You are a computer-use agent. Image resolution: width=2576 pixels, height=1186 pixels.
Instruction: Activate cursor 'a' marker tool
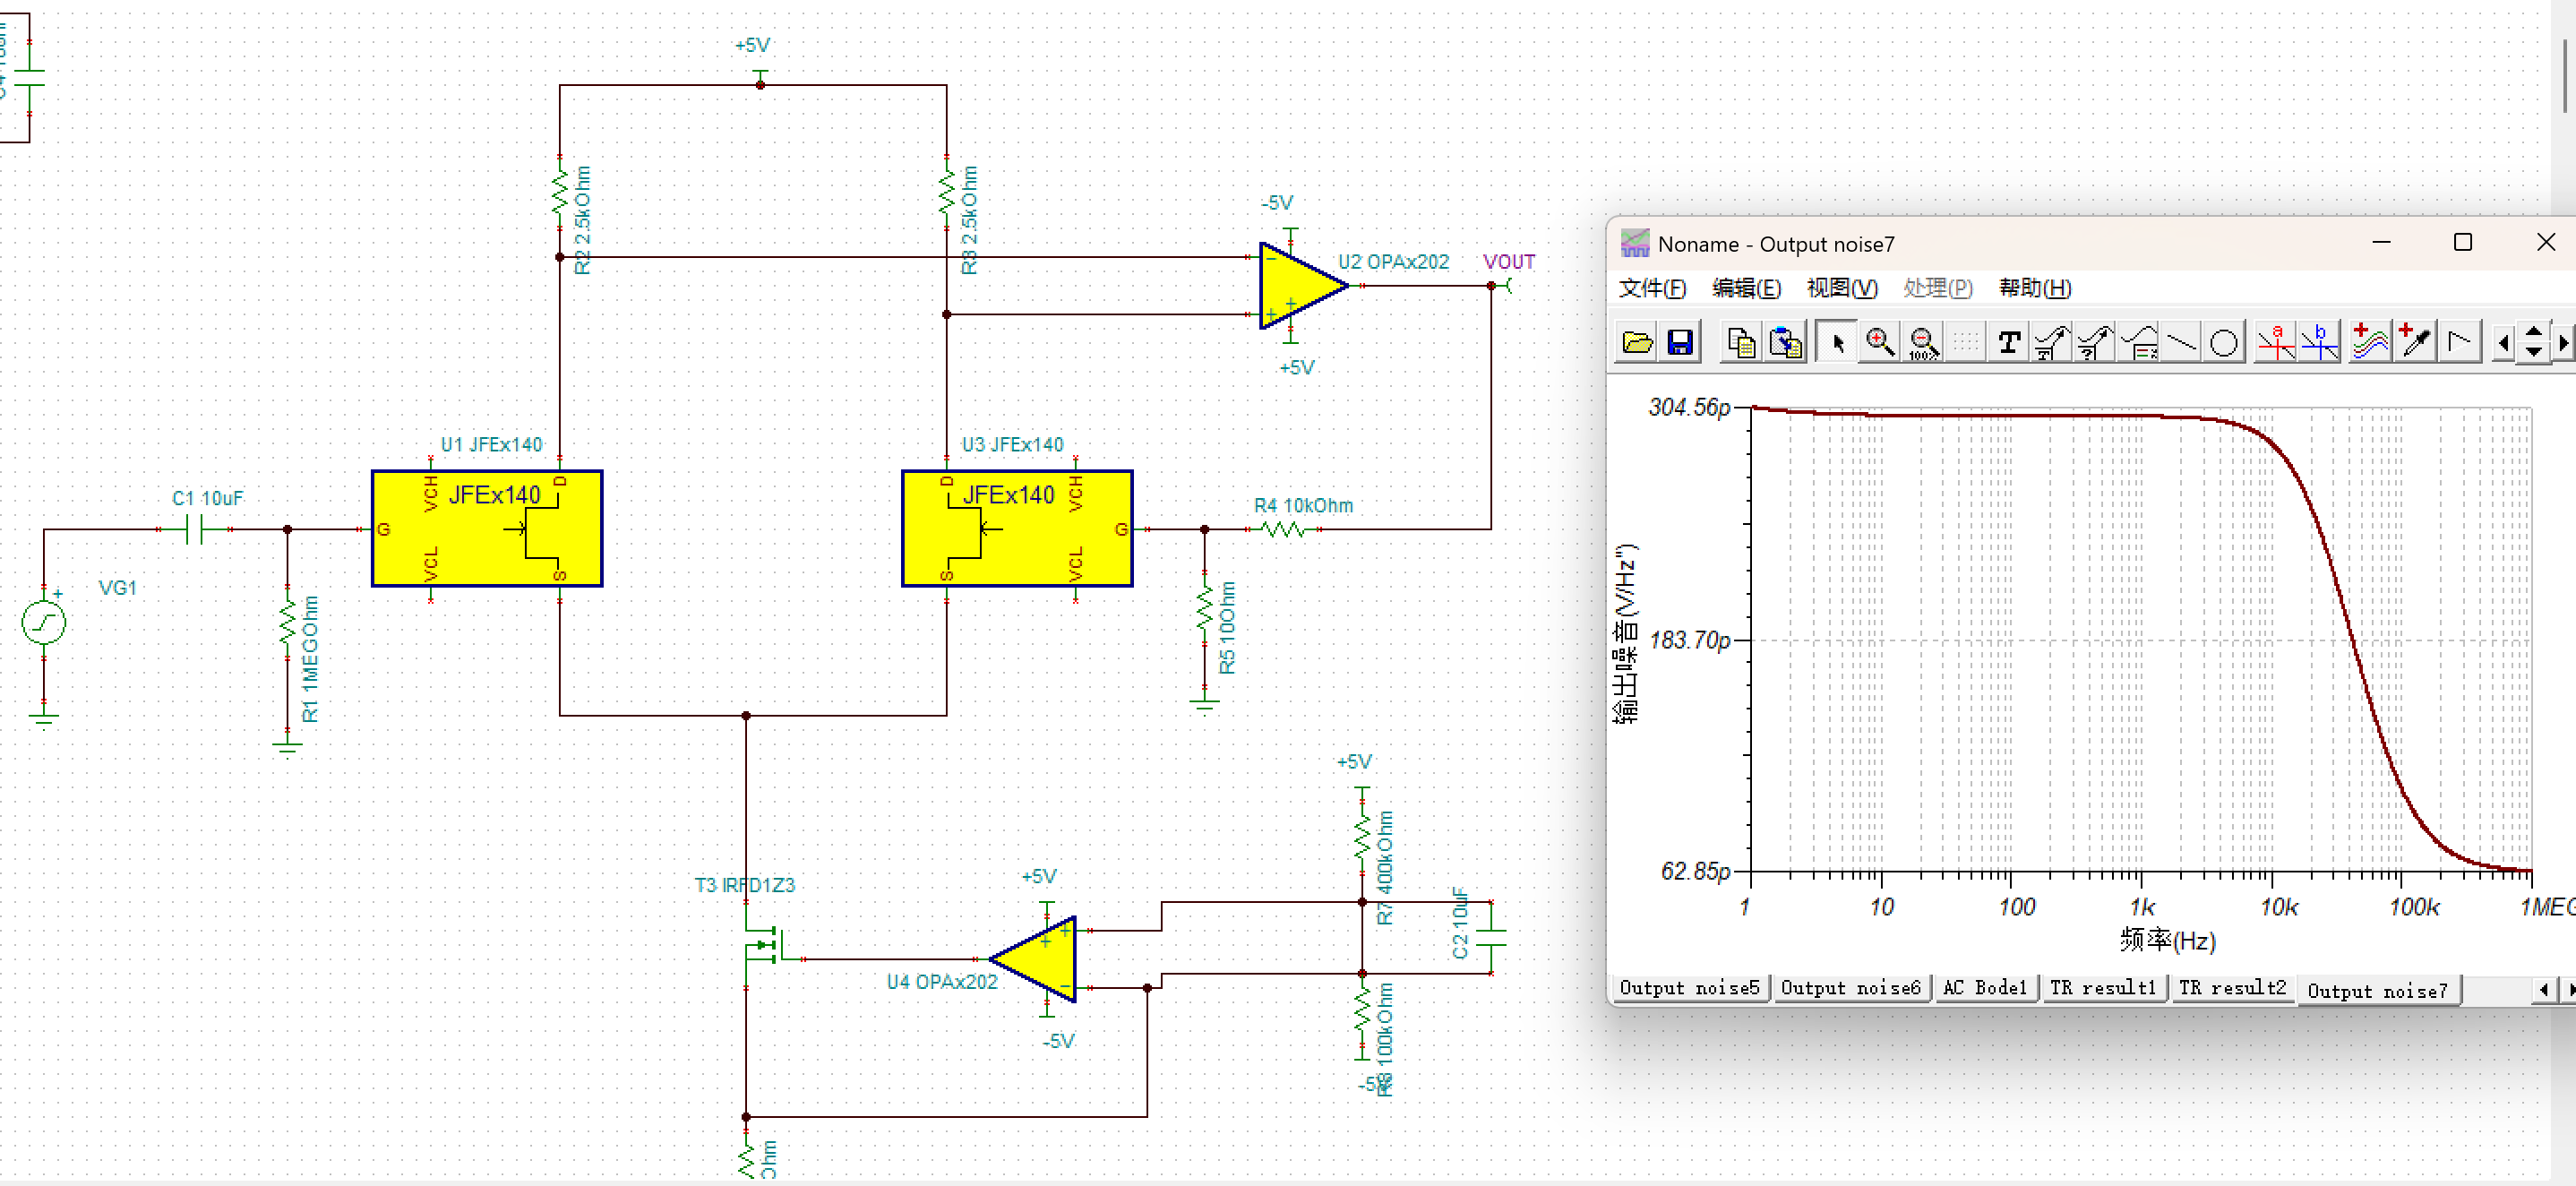(2276, 343)
